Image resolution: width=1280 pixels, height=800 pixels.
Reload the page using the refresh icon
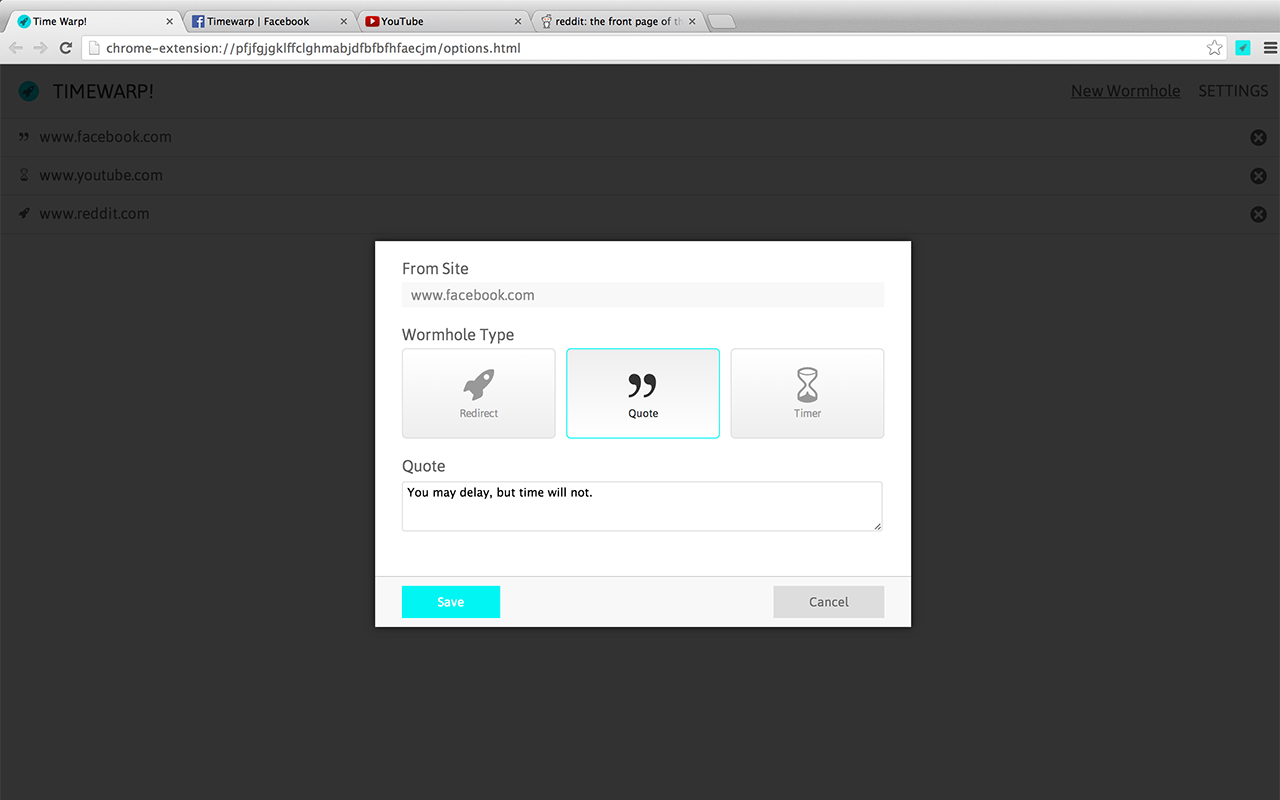[x=66, y=48]
